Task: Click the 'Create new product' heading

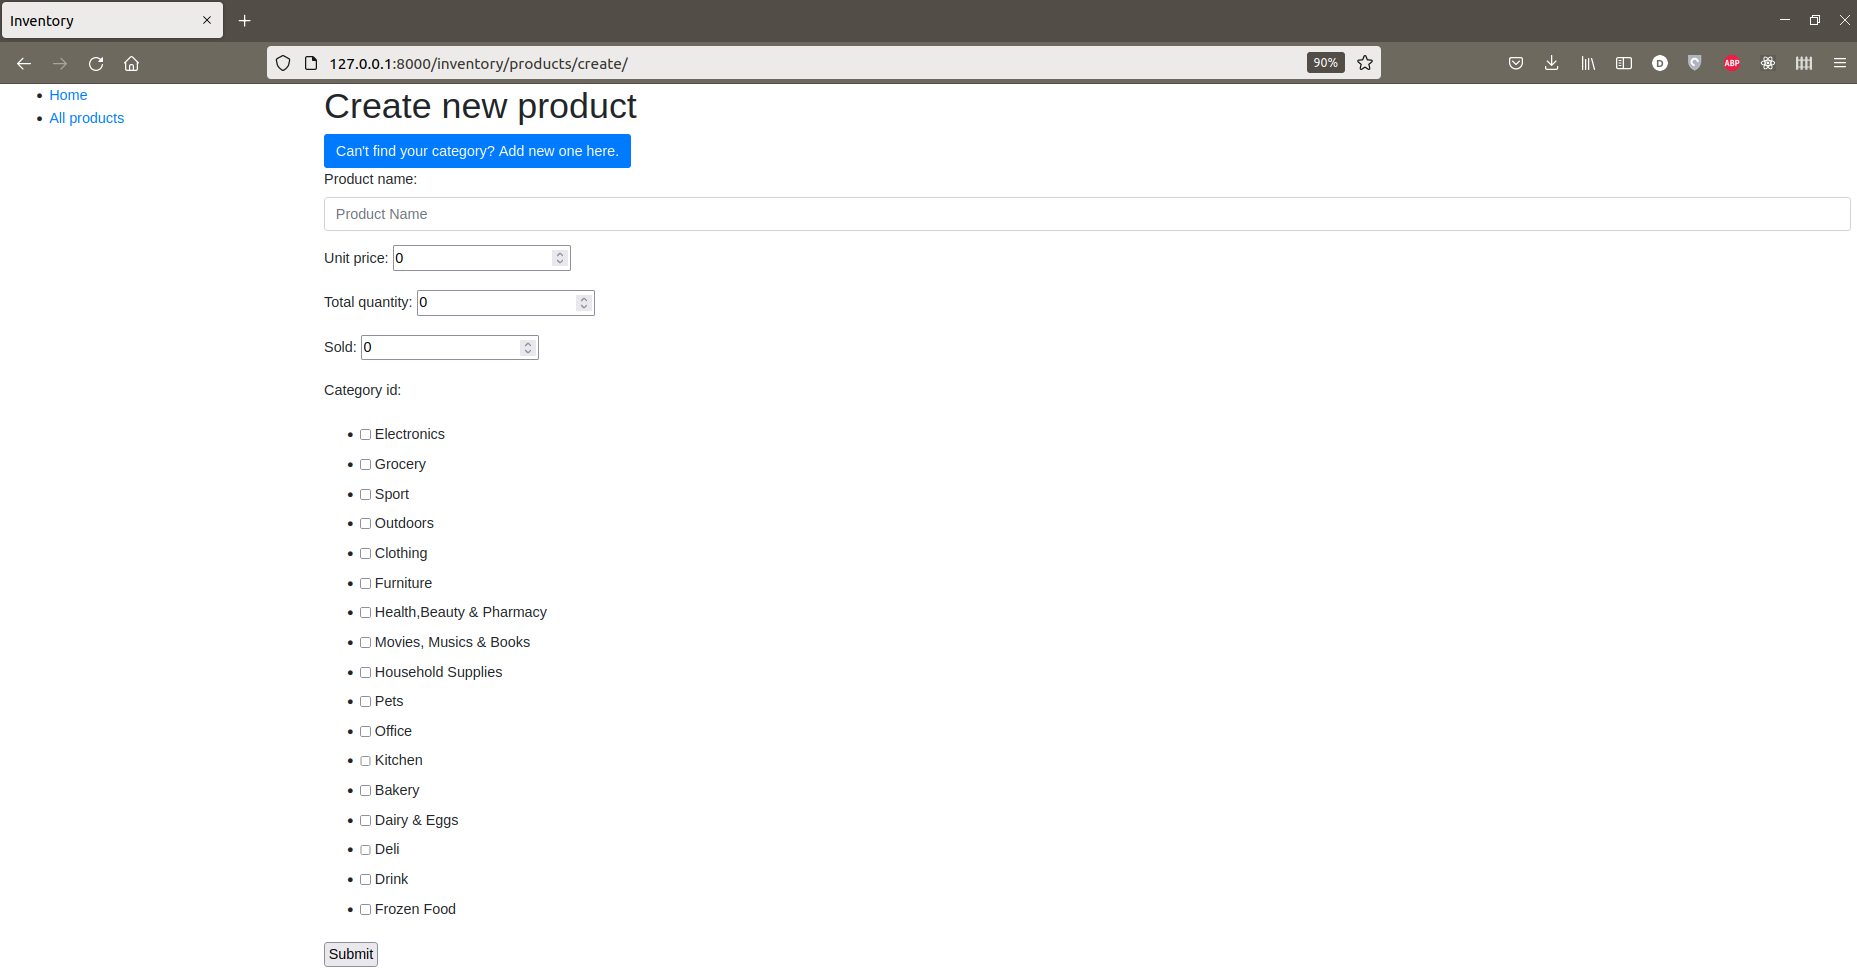Action: pos(480,106)
